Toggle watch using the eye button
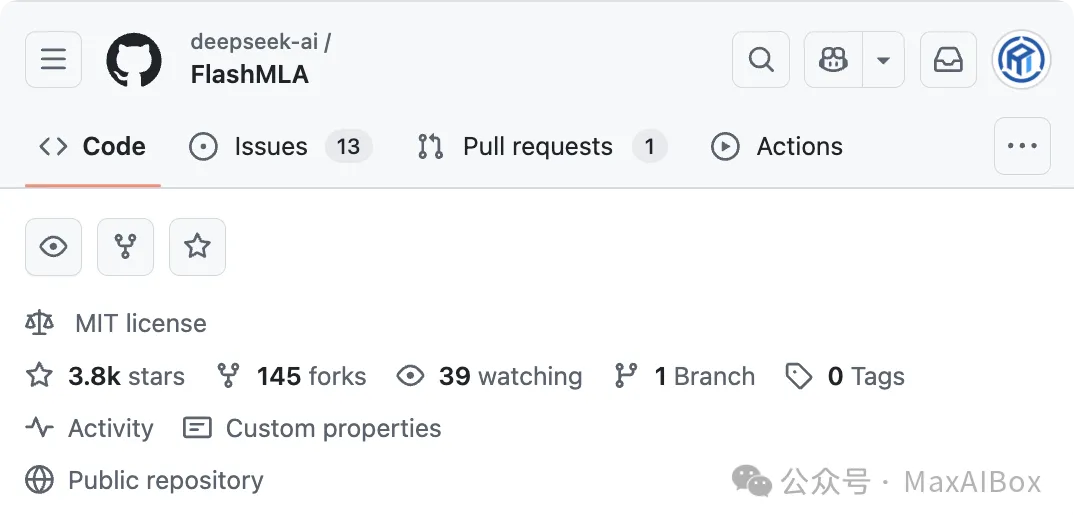 [x=53, y=247]
